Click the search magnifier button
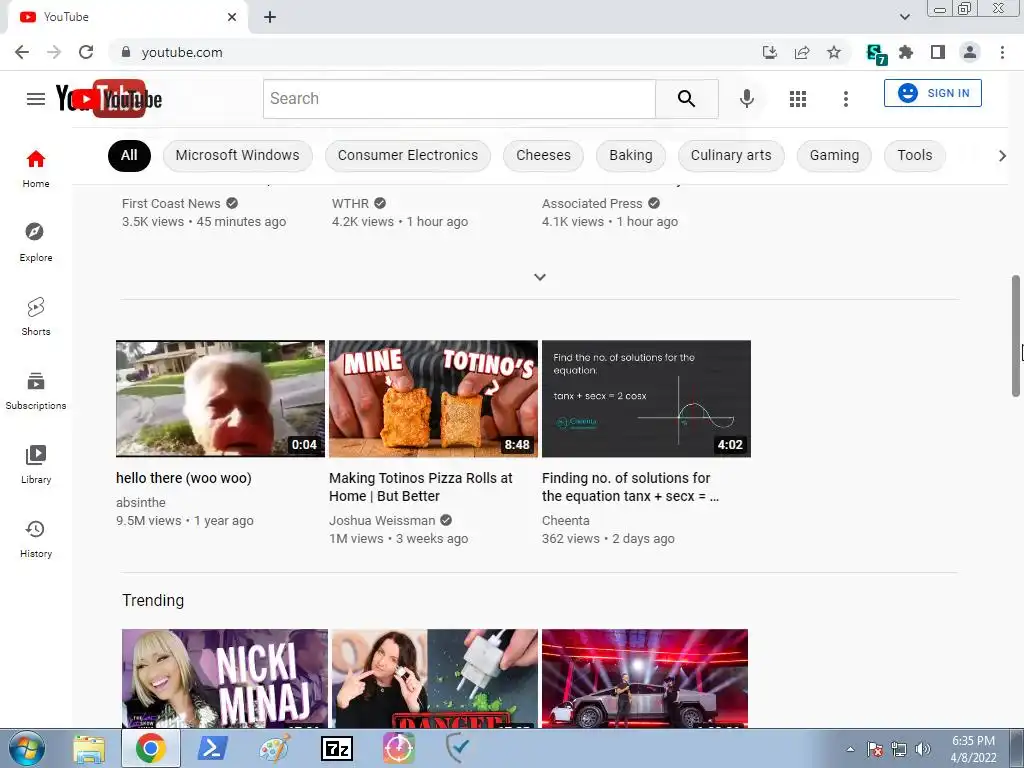The height and width of the screenshot is (768, 1024). pyautogui.click(x=686, y=99)
